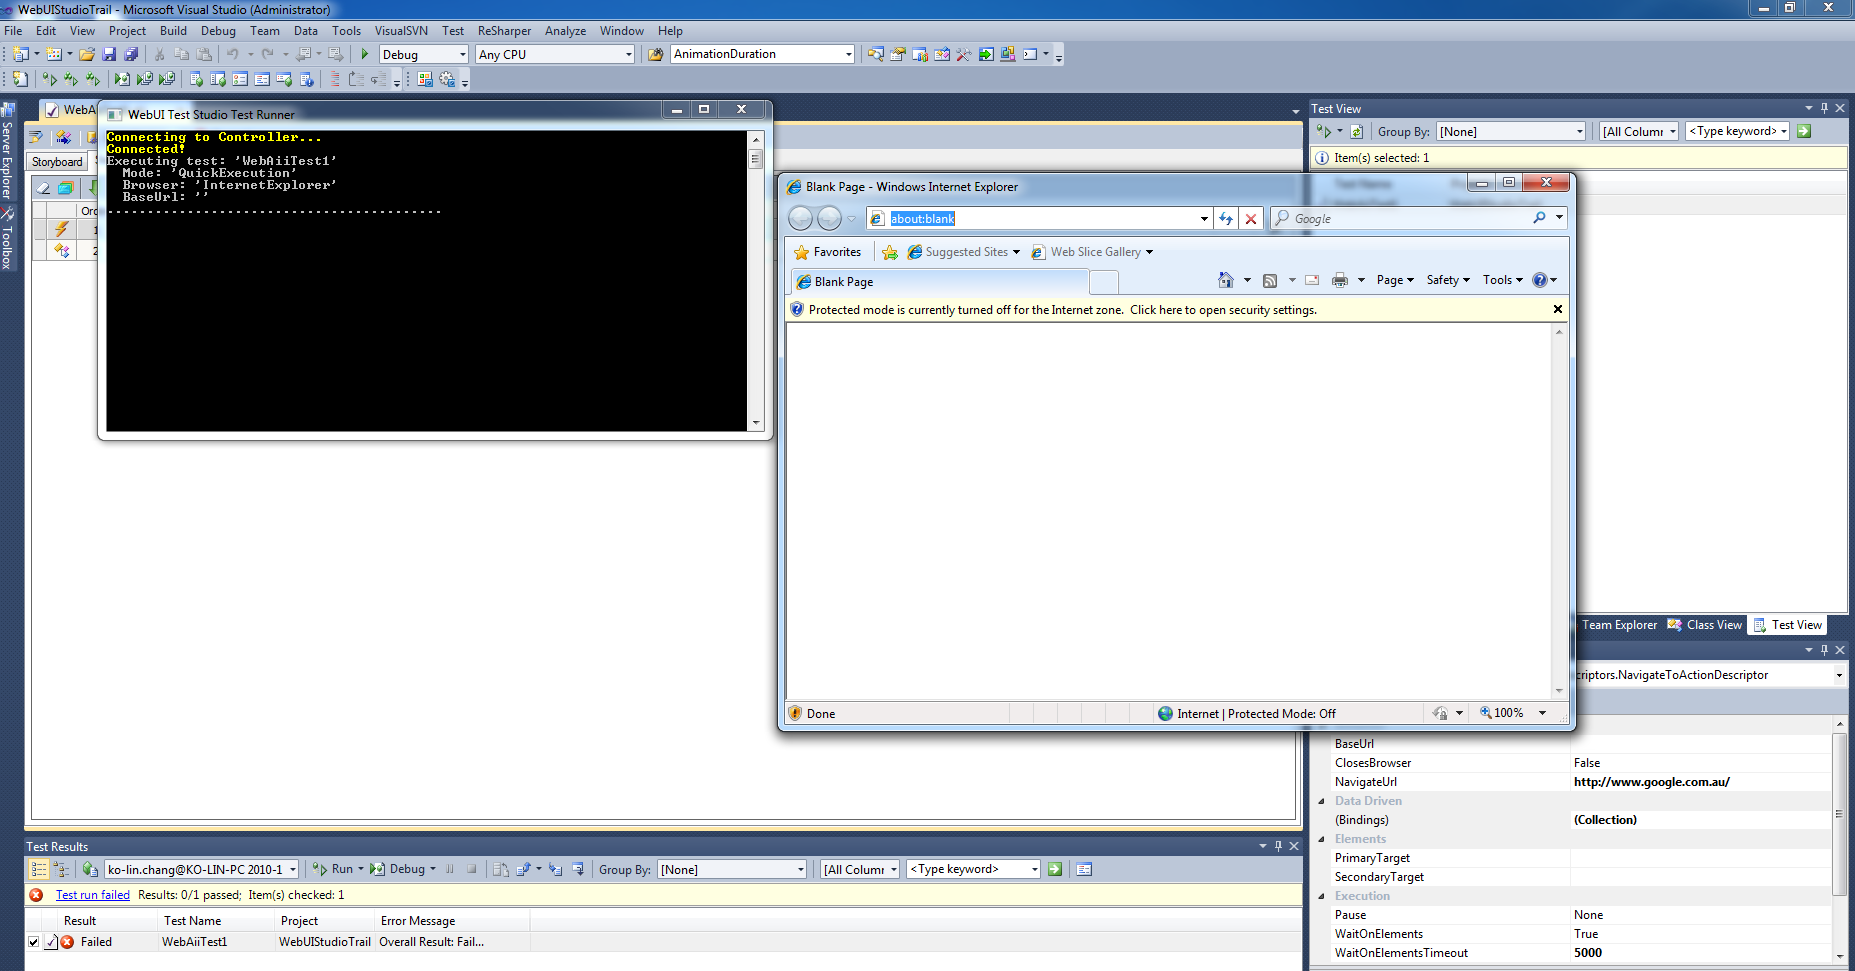This screenshot has width=1855, height=971.
Task: Click the NavigateUrl value http://www.google.com.au/
Action: (x=1651, y=782)
